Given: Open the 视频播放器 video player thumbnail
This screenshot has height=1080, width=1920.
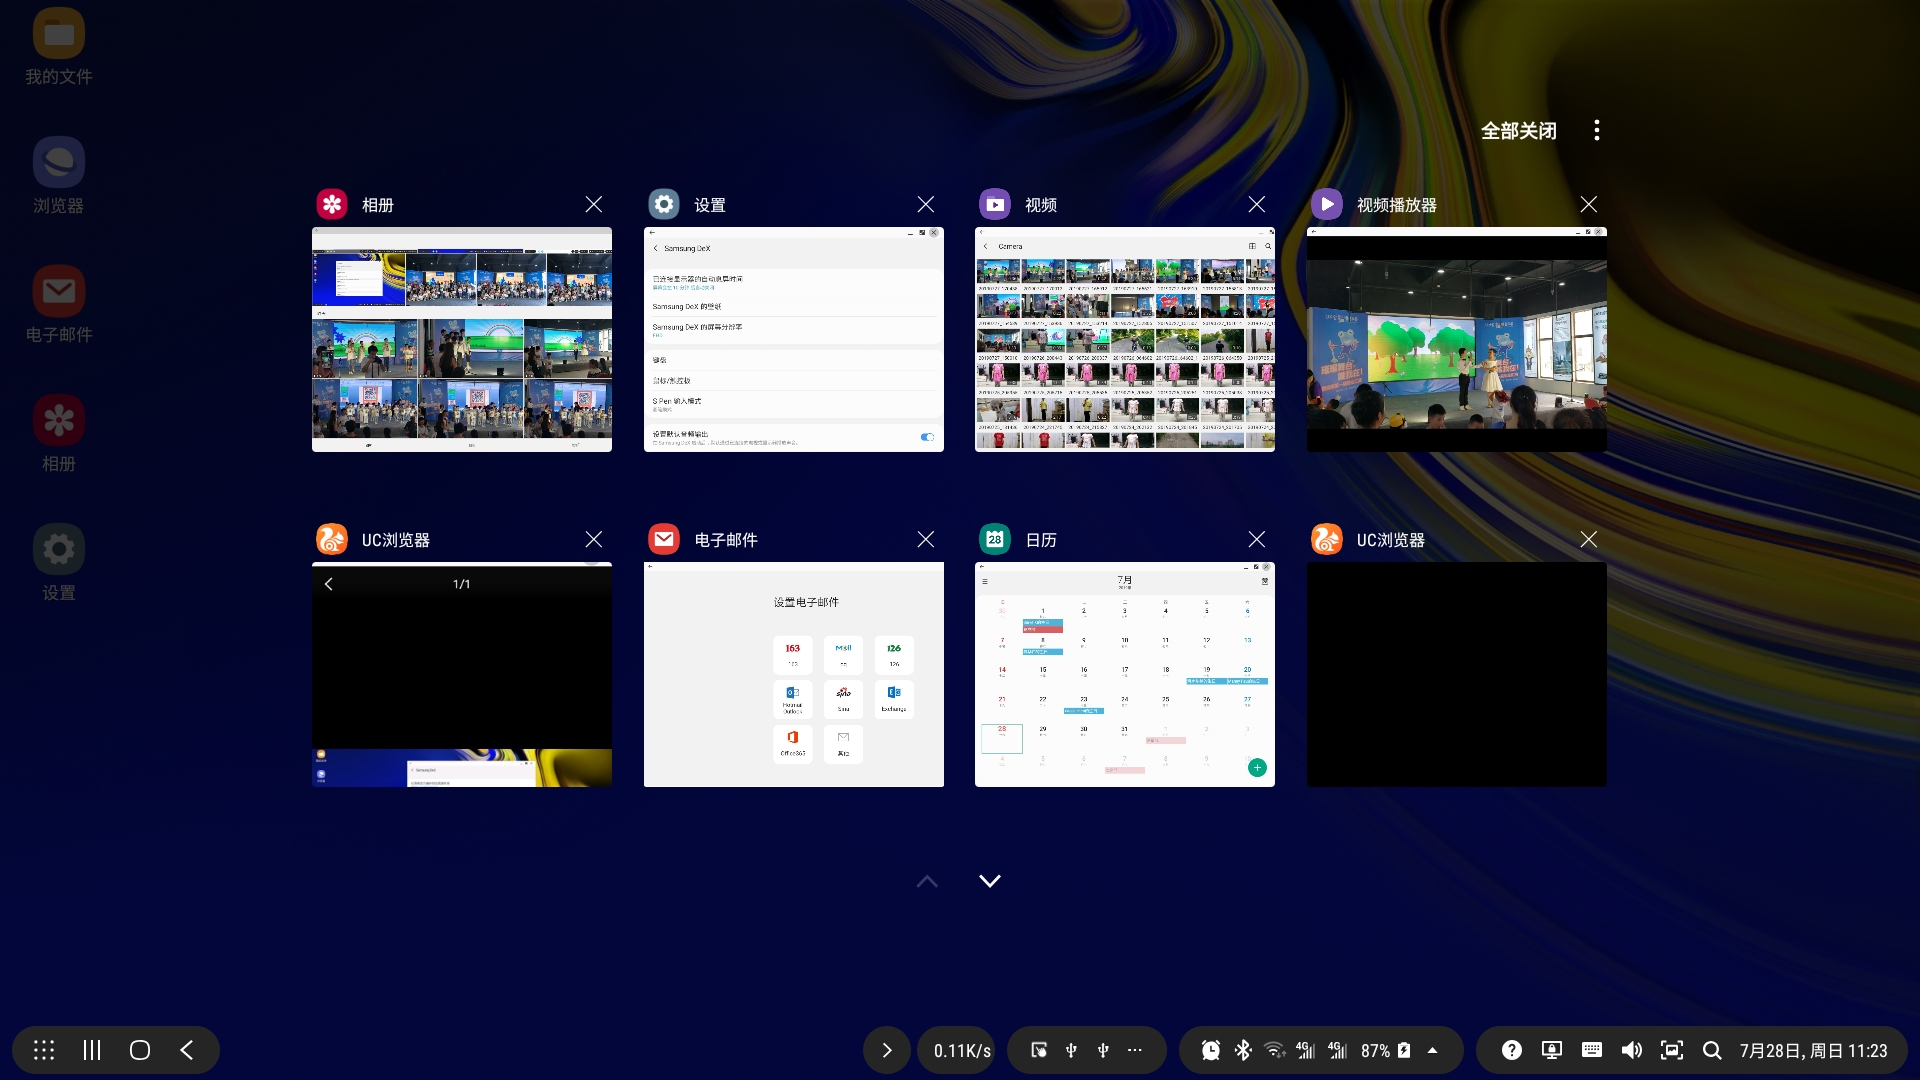Looking at the screenshot, I should click(x=1456, y=339).
